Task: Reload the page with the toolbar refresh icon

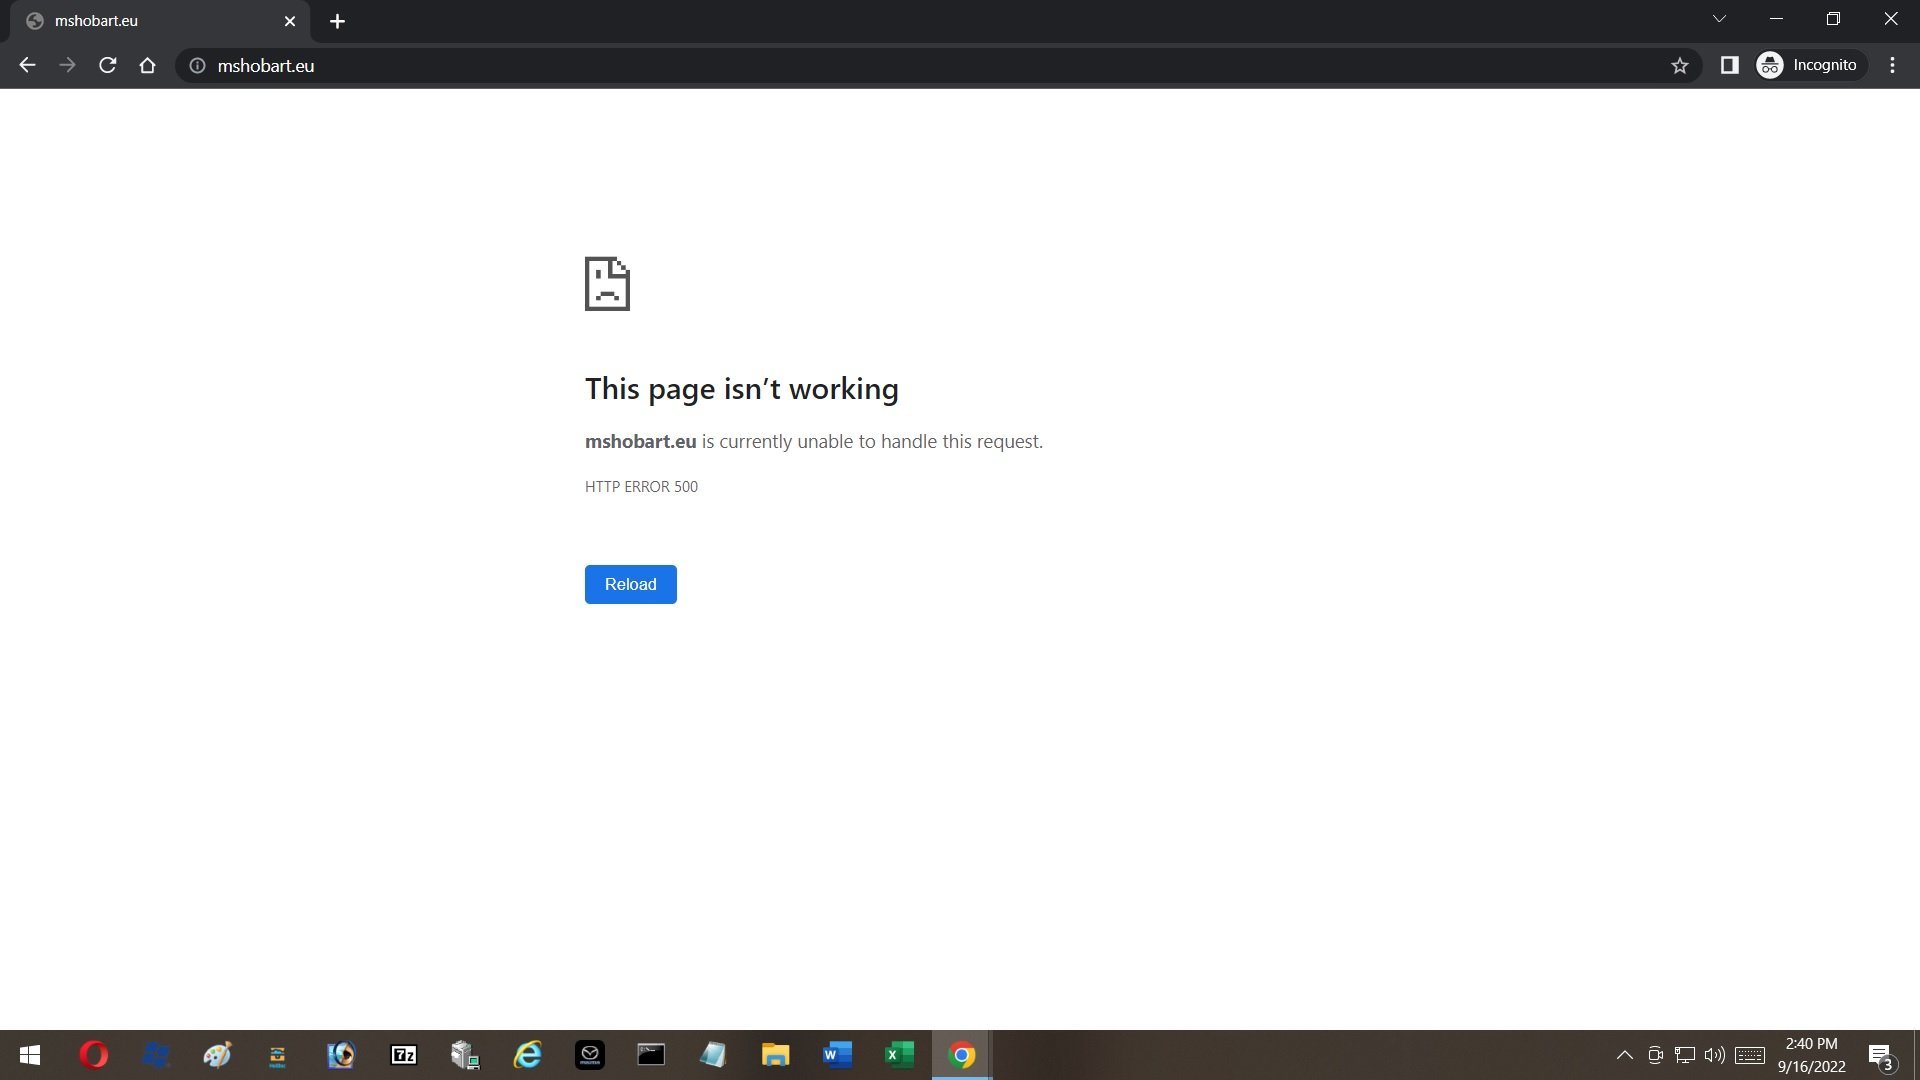Action: (108, 65)
